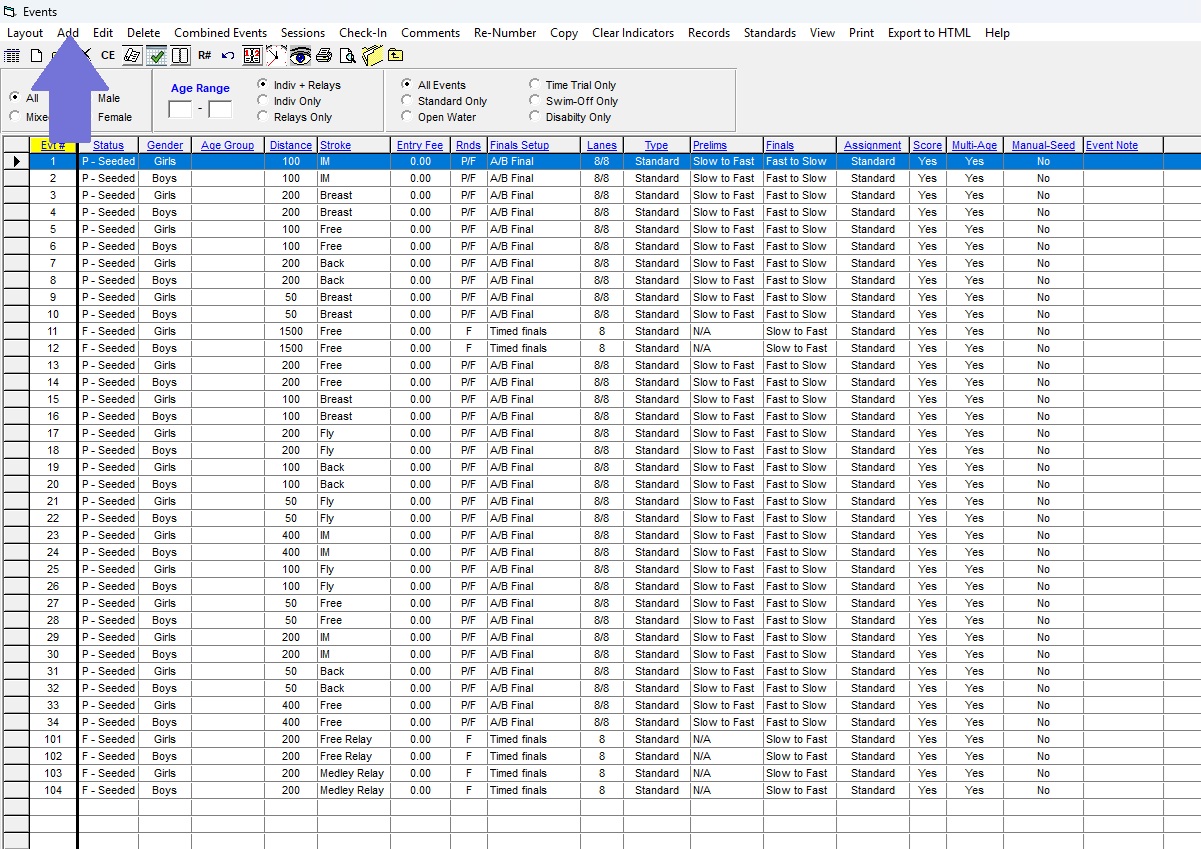Select event number 11 cell

click(53, 331)
